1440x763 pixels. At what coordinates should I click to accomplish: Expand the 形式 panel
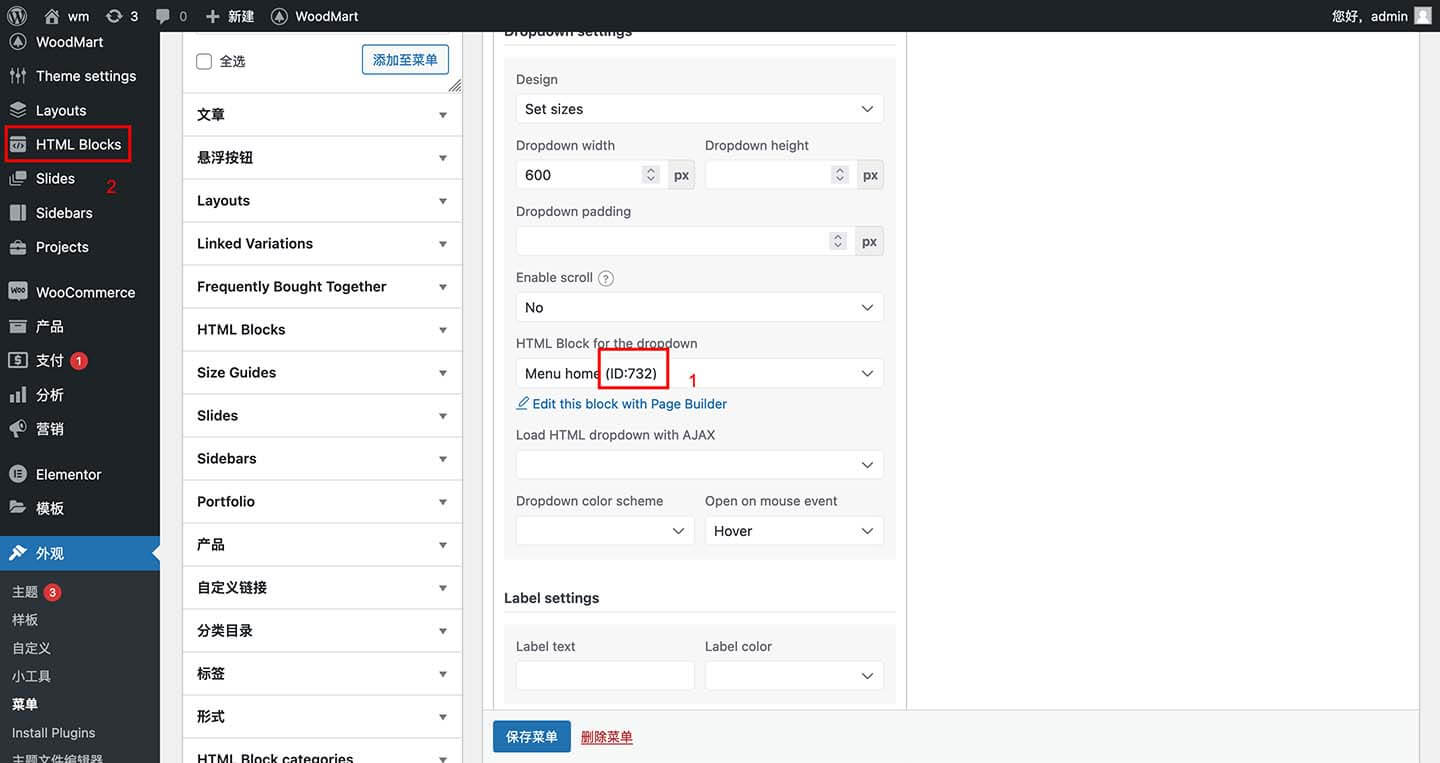[322, 717]
